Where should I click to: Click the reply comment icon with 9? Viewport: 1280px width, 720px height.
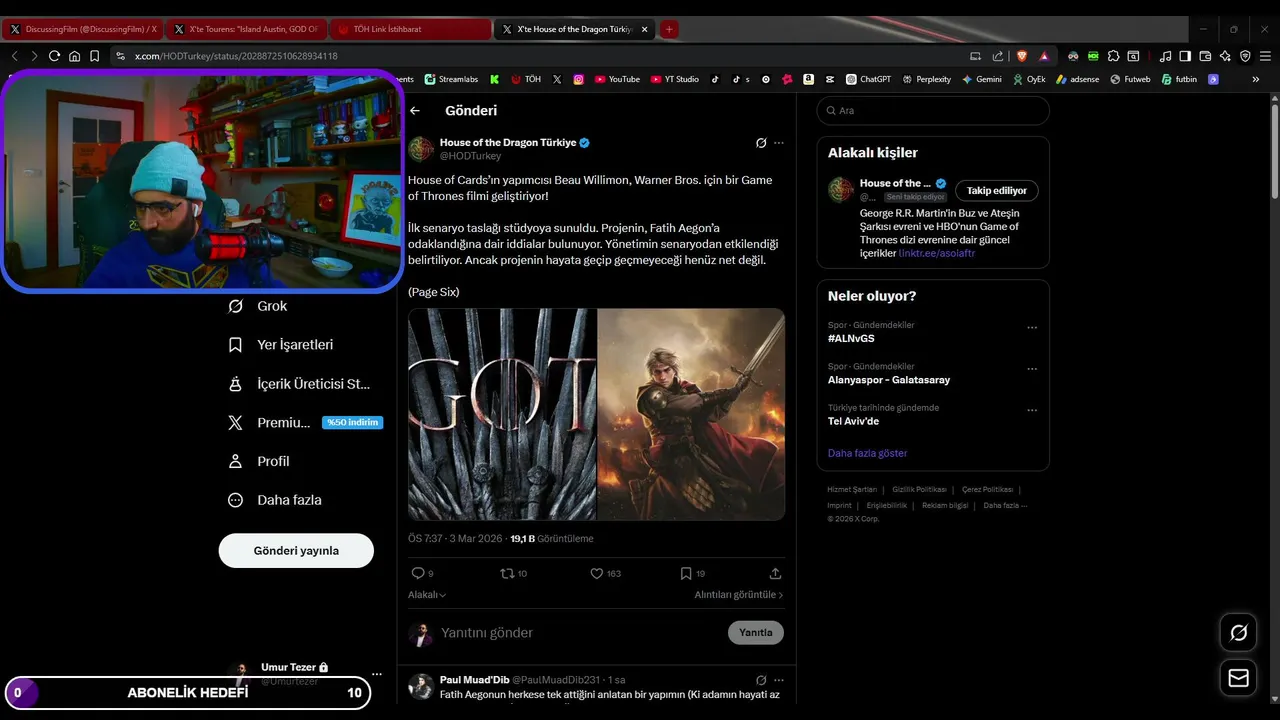tap(419, 573)
